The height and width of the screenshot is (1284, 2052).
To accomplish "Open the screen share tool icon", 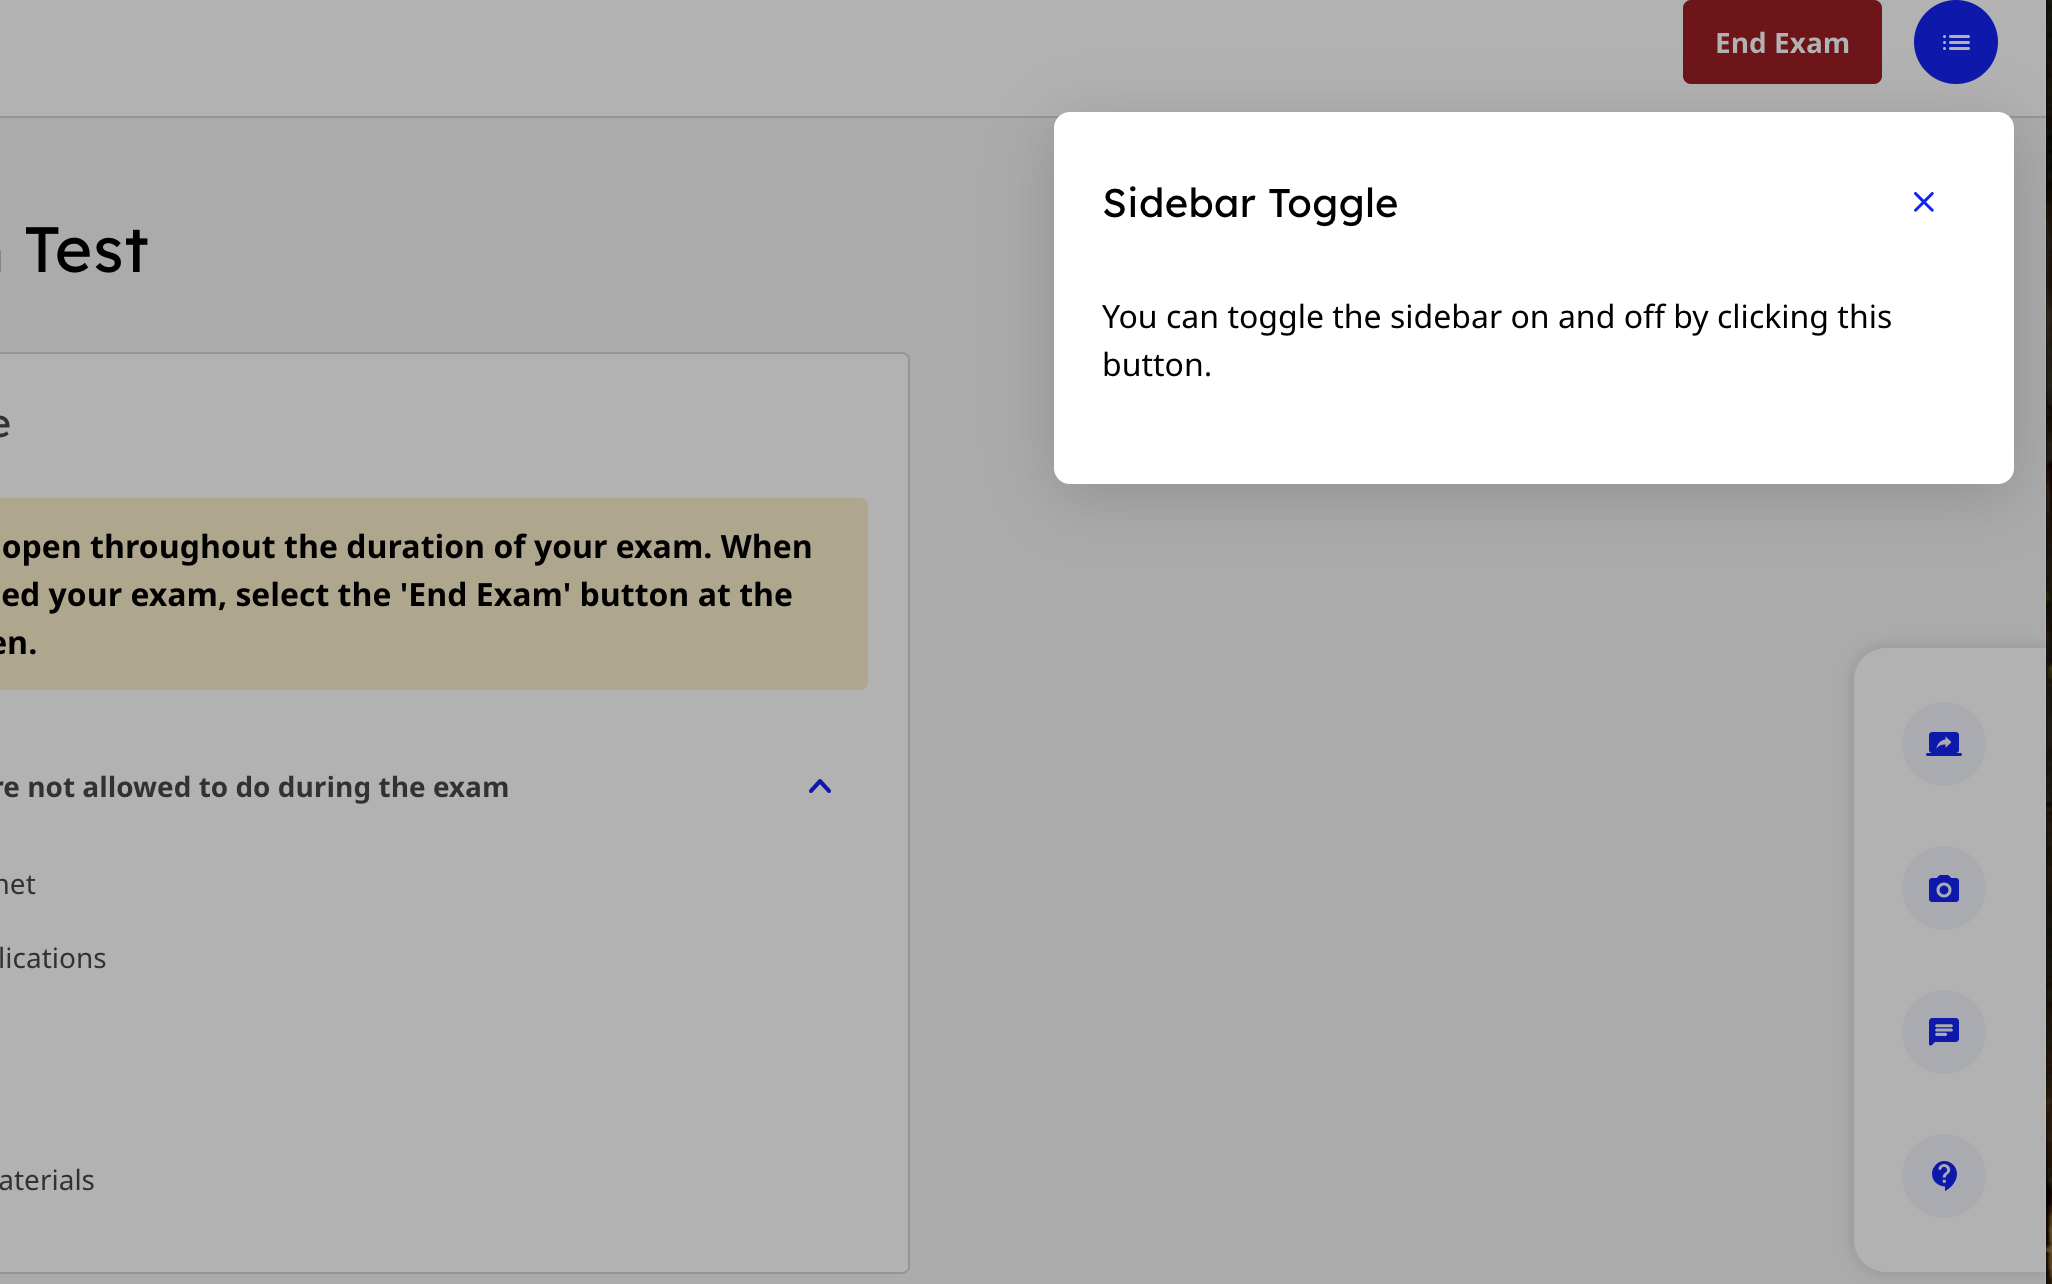I will tap(1943, 744).
